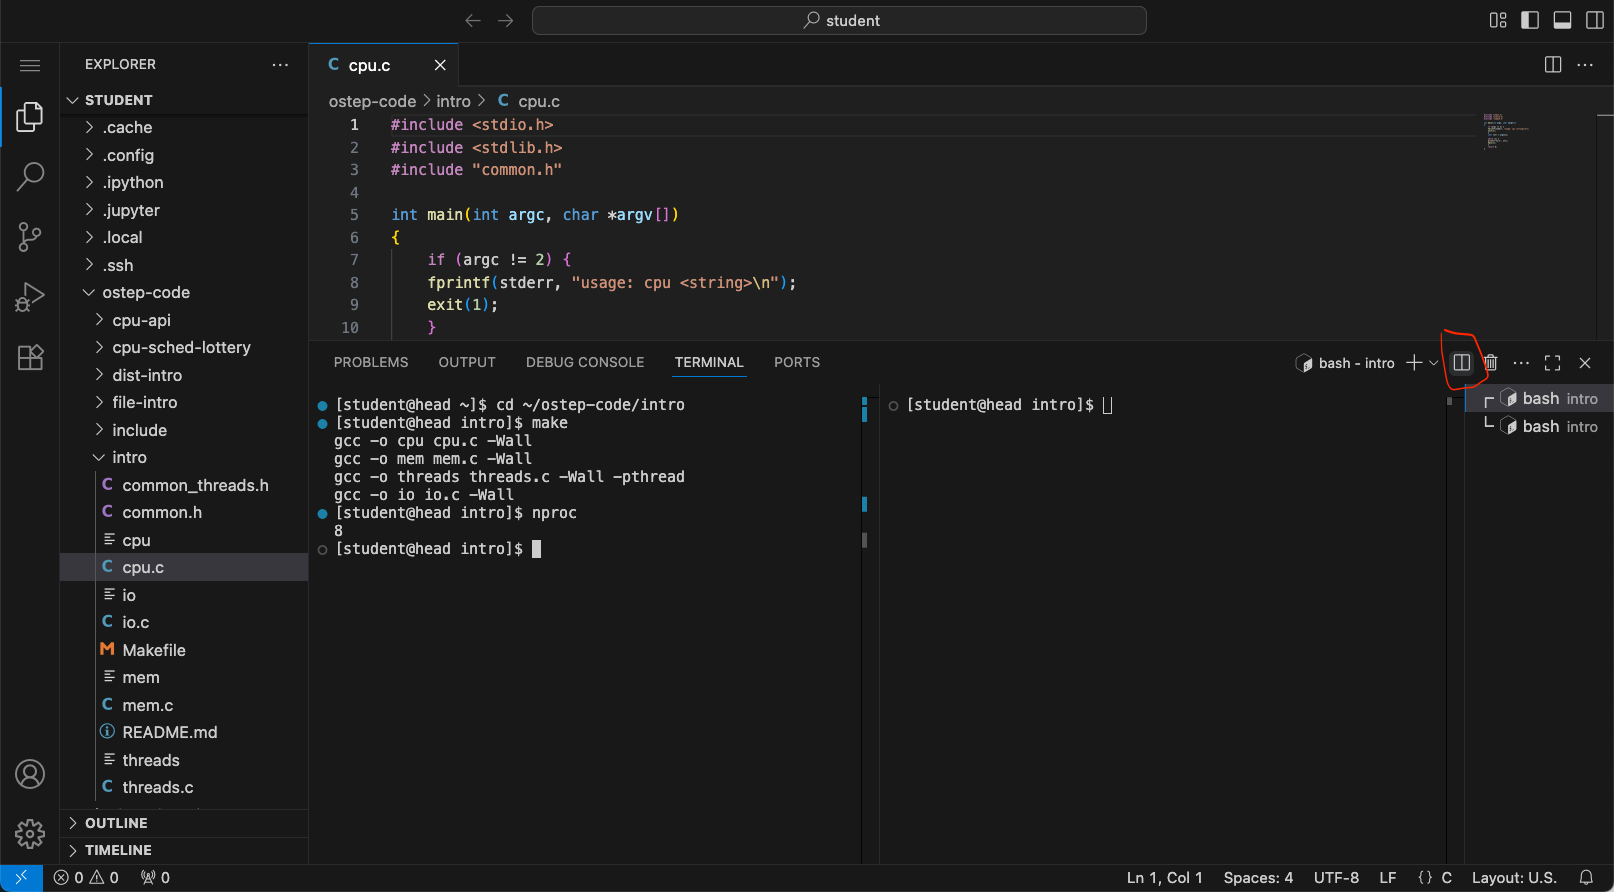Open the new terminal launch profile dropdown
This screenshot has width=1614, height=892.
click(1434, 363)
